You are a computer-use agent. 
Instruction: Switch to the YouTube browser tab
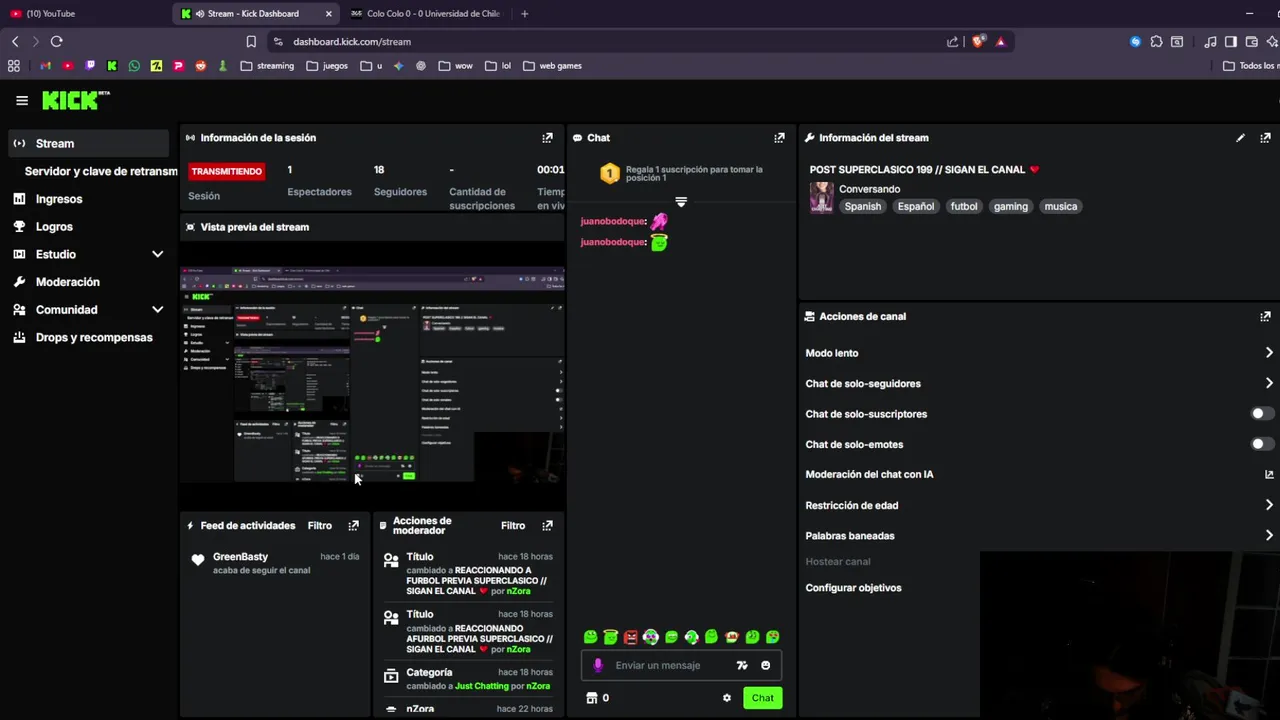pos(84,14)
